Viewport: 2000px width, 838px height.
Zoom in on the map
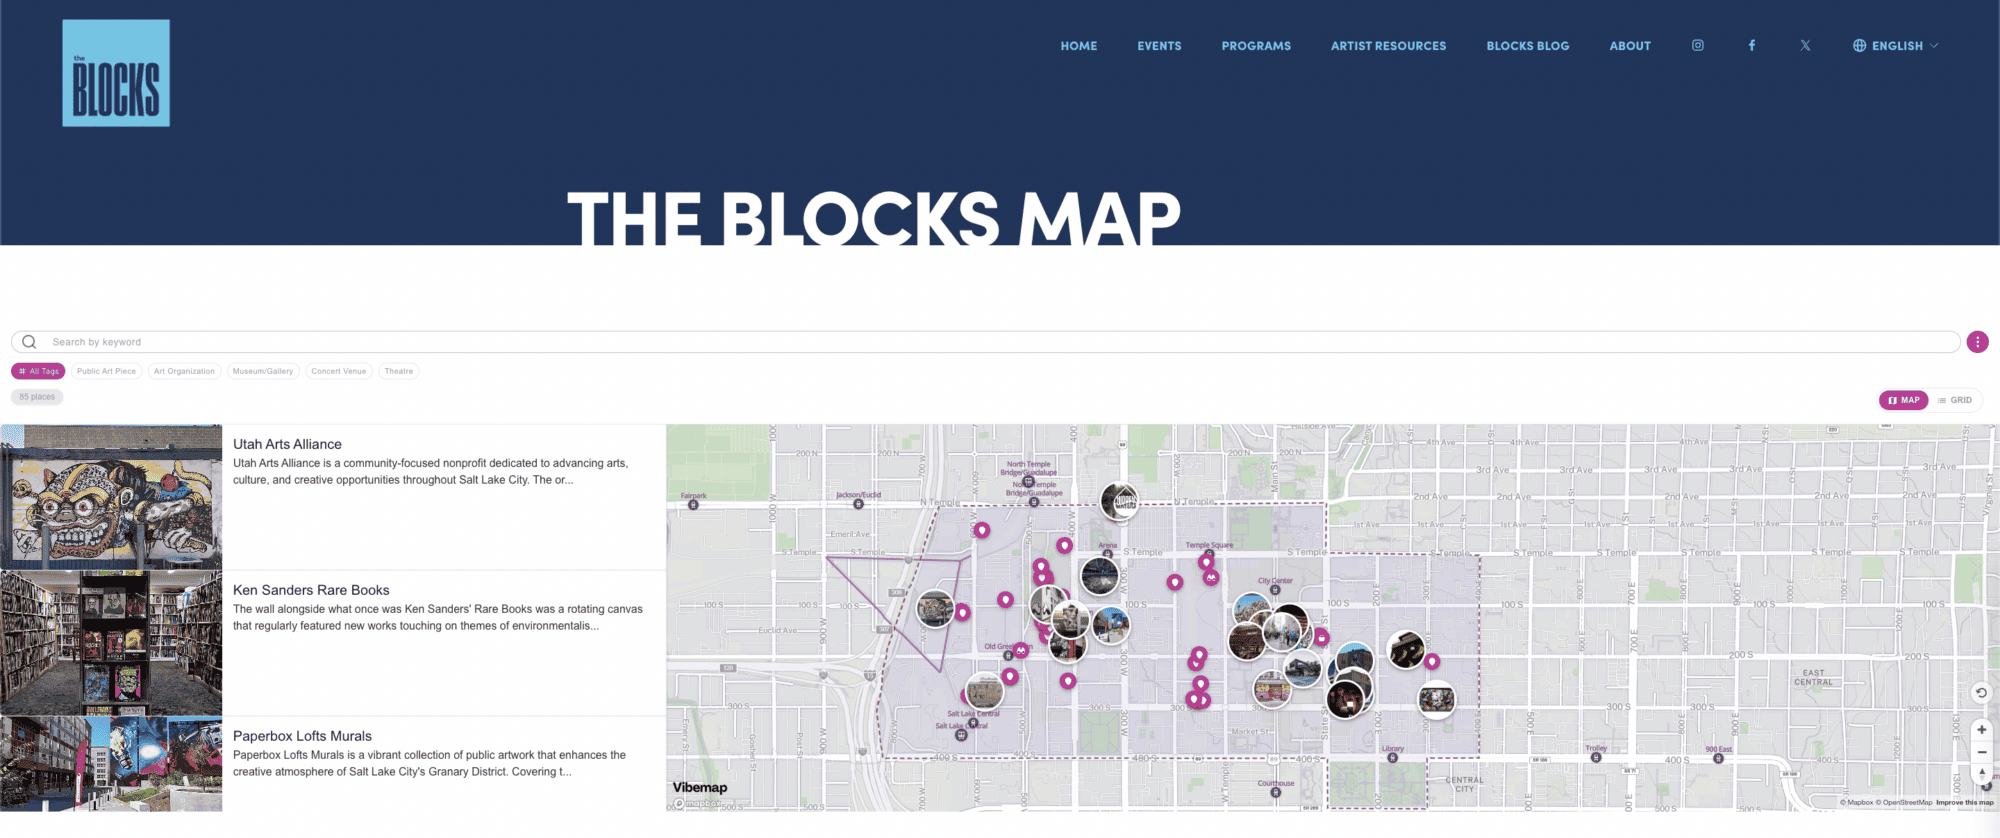click(x=1981, y=730)
